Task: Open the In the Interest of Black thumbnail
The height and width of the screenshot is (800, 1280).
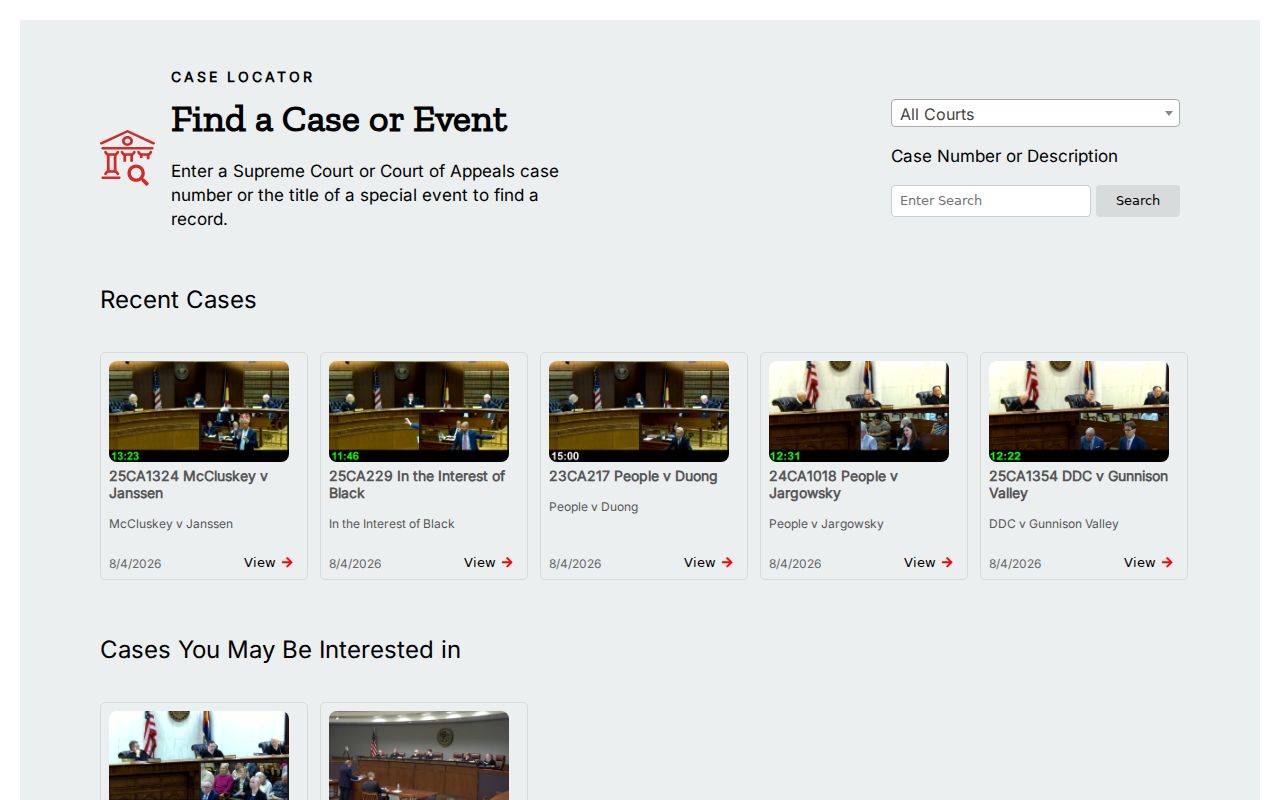Action: click(x=419, y=411)
